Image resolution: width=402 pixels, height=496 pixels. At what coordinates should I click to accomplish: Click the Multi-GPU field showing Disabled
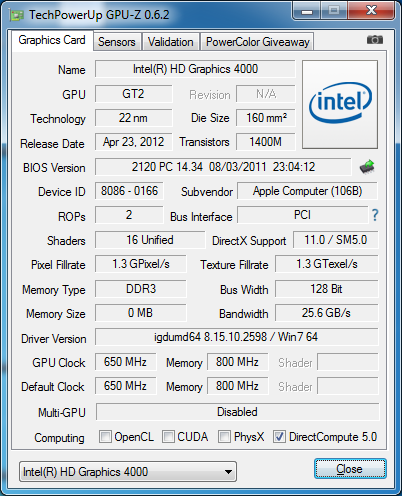(x=237, y=412)
